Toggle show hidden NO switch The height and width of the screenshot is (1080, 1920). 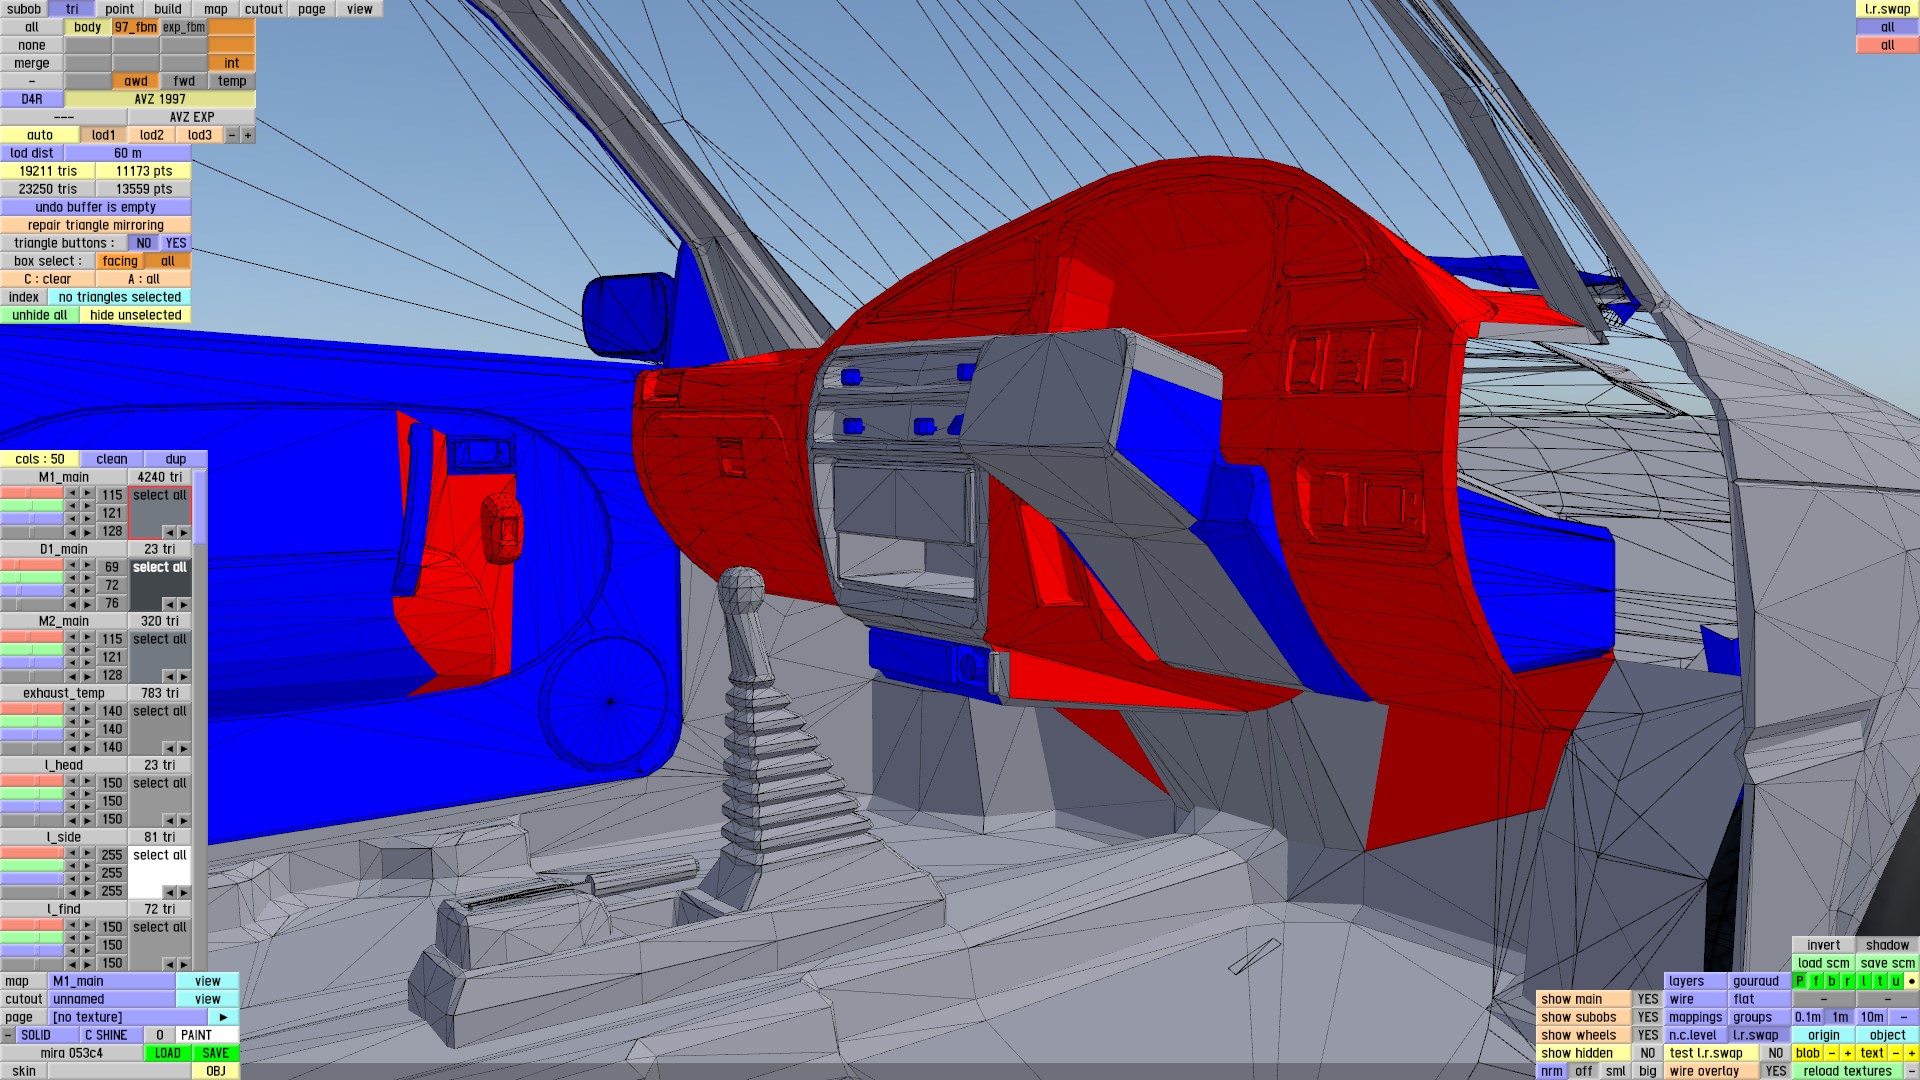pos(1647,1053)
